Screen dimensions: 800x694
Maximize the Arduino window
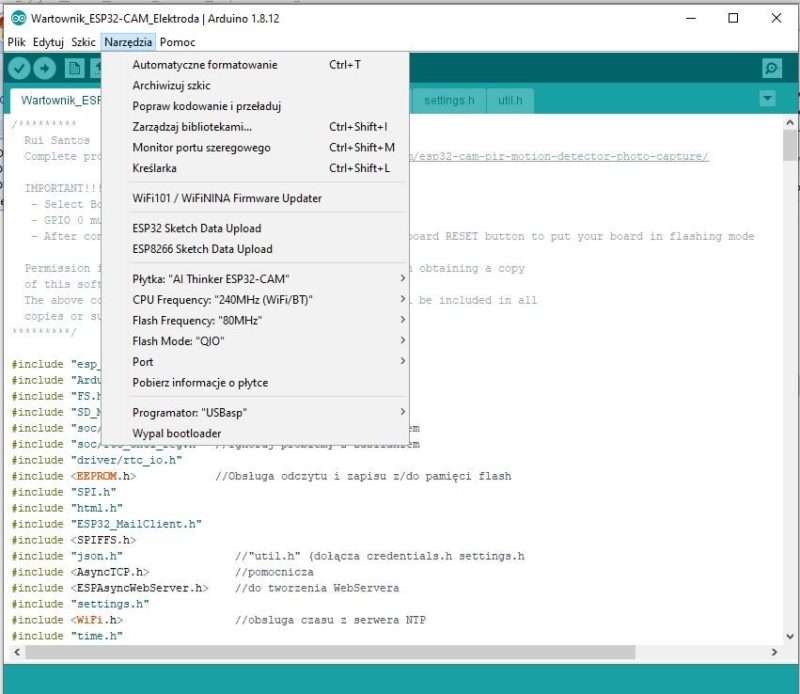733,18
